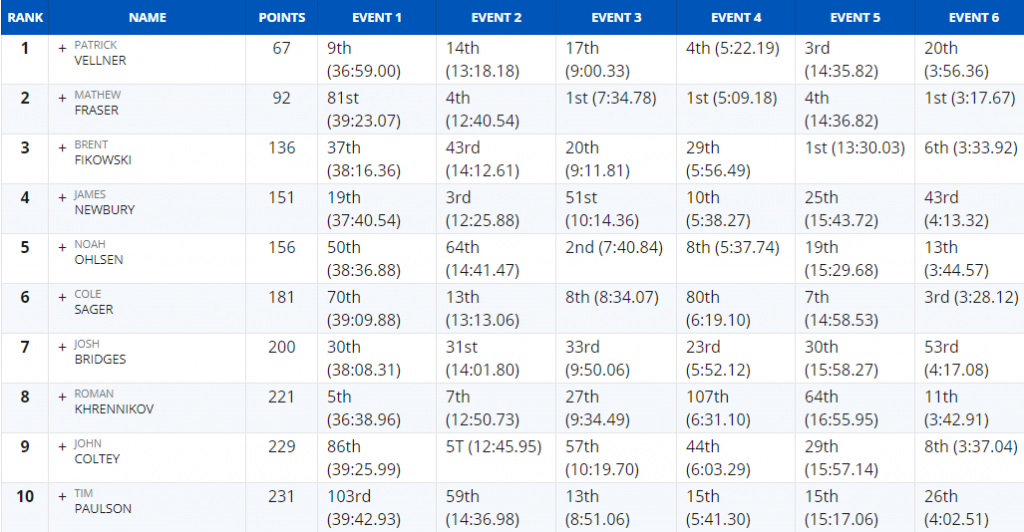Expand Roman Khrennikov's row plus icon

(63, 397)
